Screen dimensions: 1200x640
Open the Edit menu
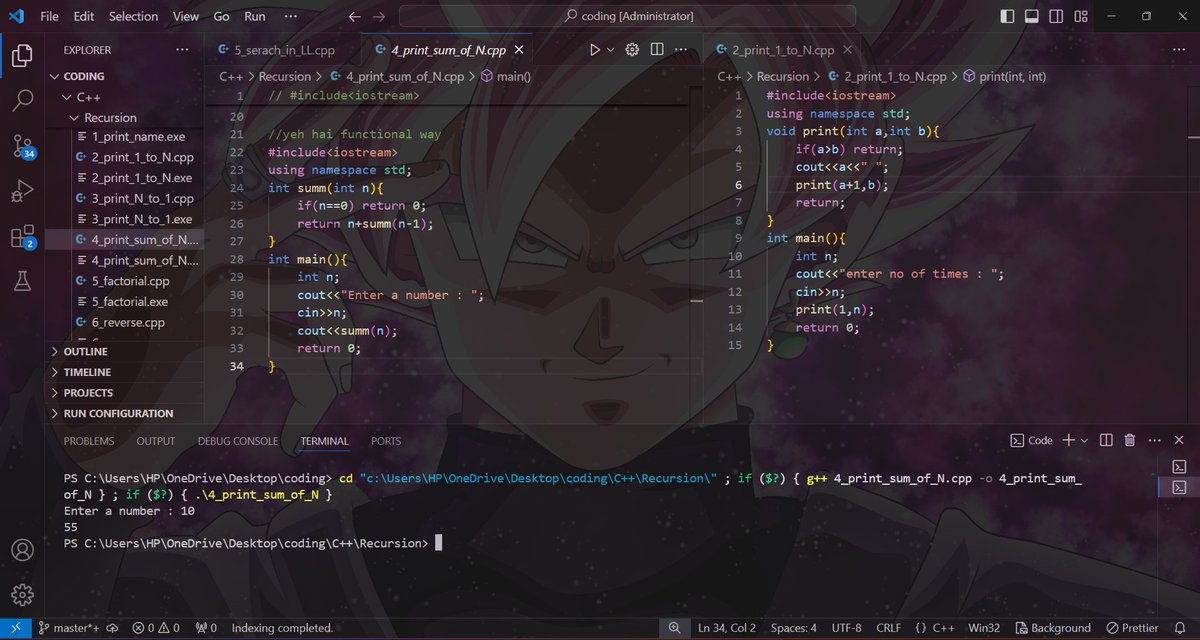[84, 16]
